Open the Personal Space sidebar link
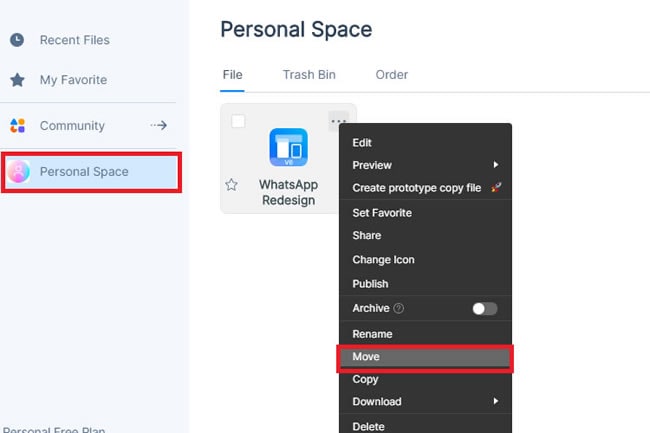The image size is (650, 433). (84, 172)
